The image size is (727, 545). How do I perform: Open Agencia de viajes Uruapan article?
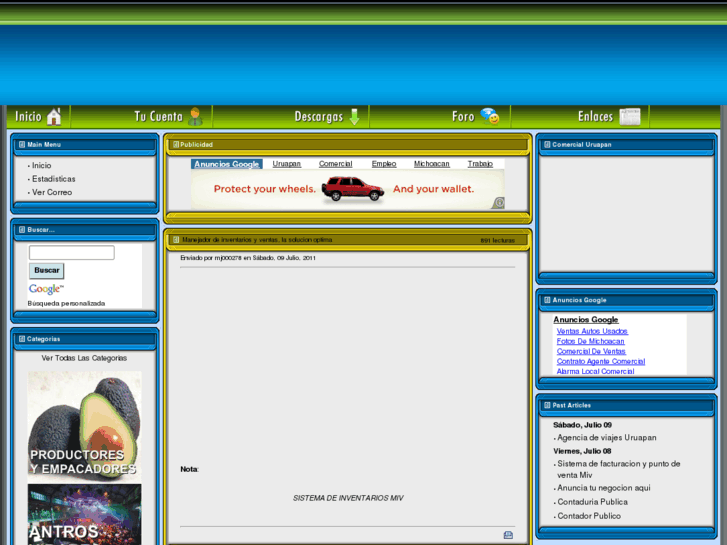pyautogui.click(x=606, y=438)
